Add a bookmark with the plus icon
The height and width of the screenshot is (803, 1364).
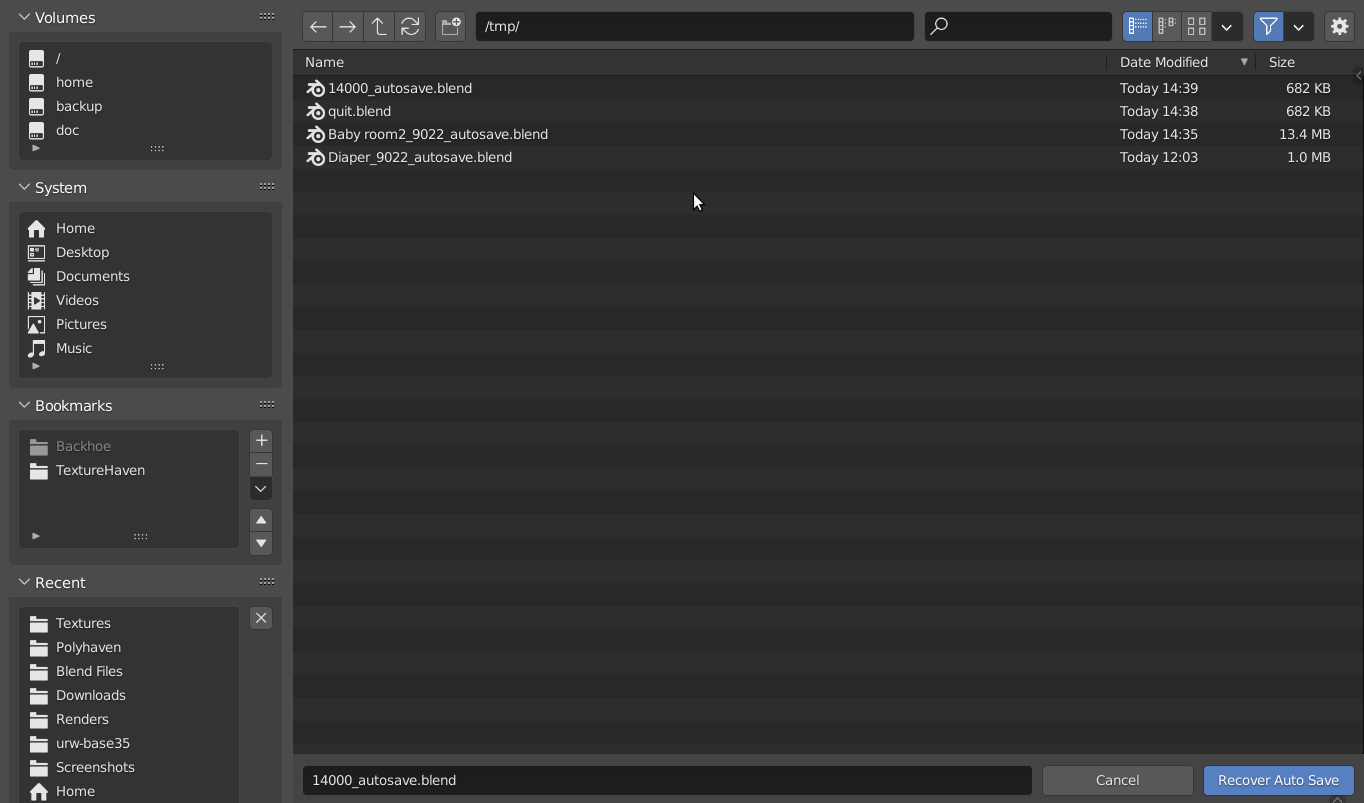tap(261, 441)
